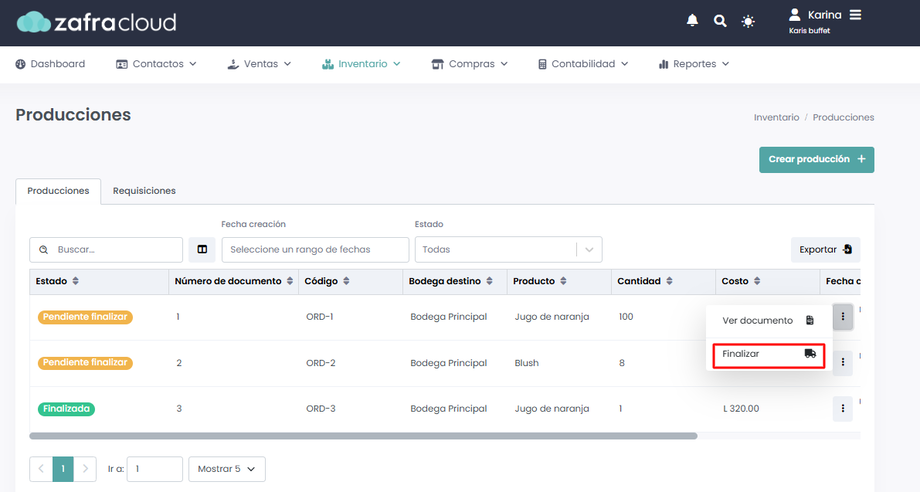Open the Fecha creación date range field
Image resolution: width=920 pixels, height=492 pixels.
(x=315, y=249)
